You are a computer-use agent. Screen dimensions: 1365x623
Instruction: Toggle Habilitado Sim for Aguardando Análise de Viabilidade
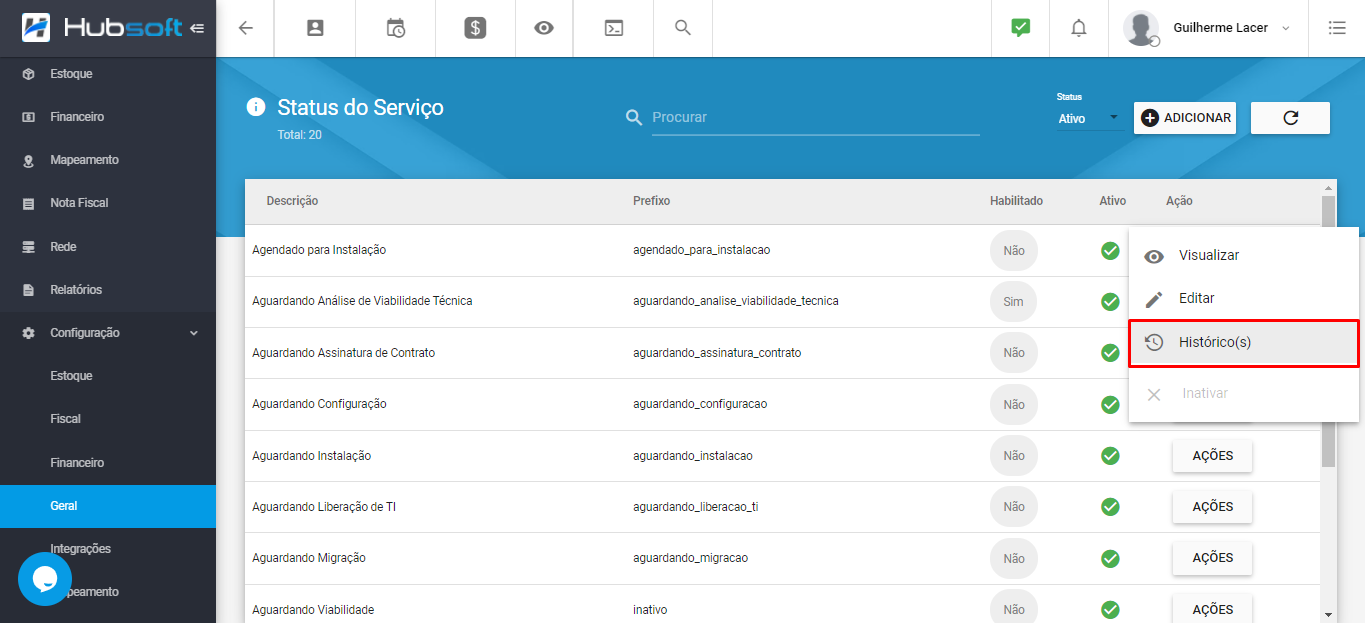(1013, 301)
